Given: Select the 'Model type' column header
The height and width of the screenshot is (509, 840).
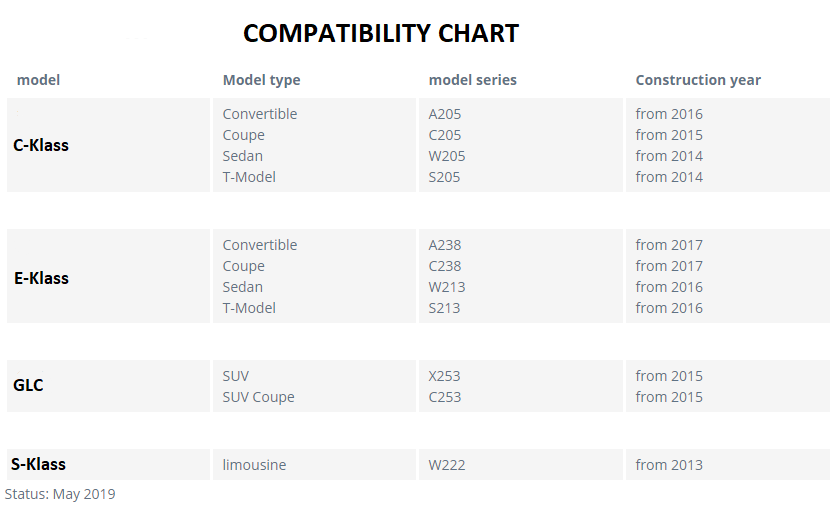Looking at the screenshot, I should click(261, 80).
